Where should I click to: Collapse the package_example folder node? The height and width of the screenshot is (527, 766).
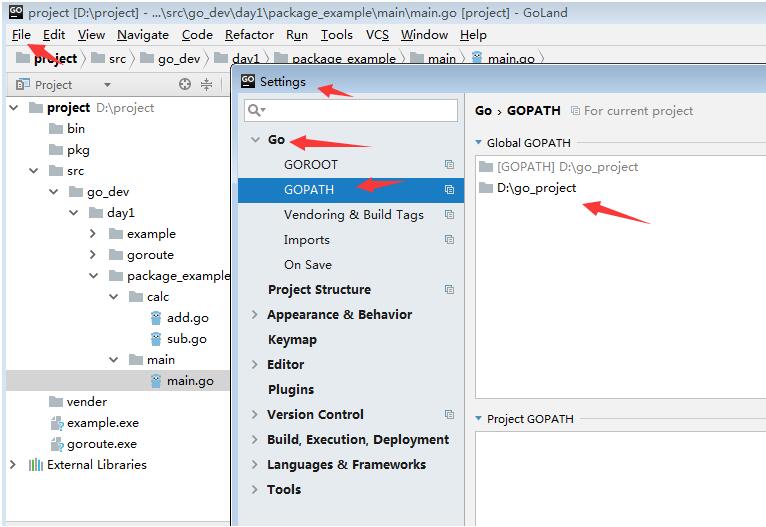click(93, 275)
